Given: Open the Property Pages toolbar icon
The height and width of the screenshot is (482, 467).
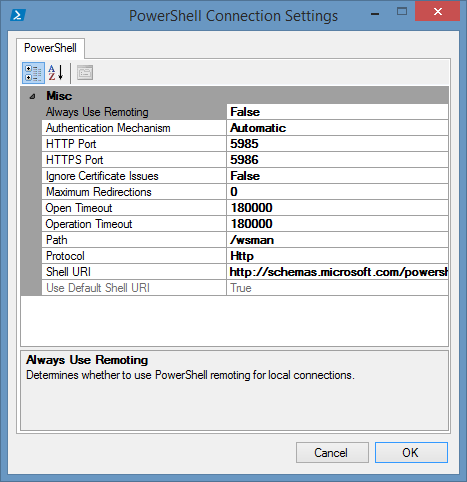Looking at the screenshot, I should click(85, 73).
